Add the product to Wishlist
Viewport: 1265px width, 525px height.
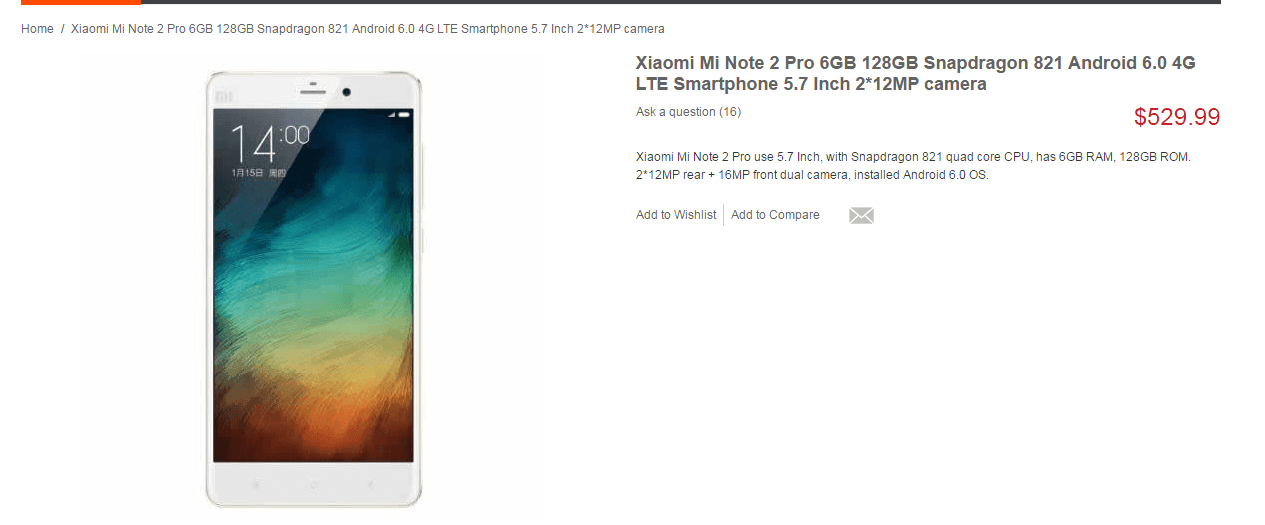pos(676,215)
